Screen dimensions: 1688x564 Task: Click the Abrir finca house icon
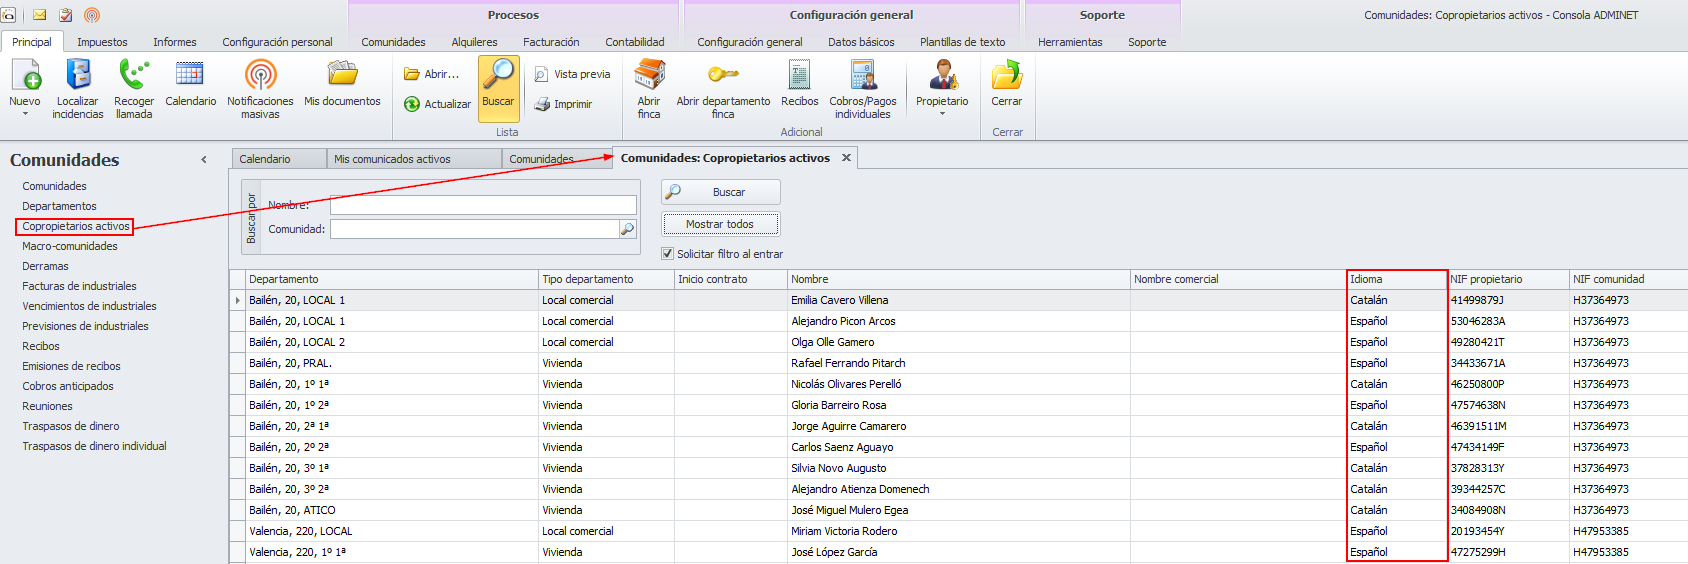[x=649, y=76]
